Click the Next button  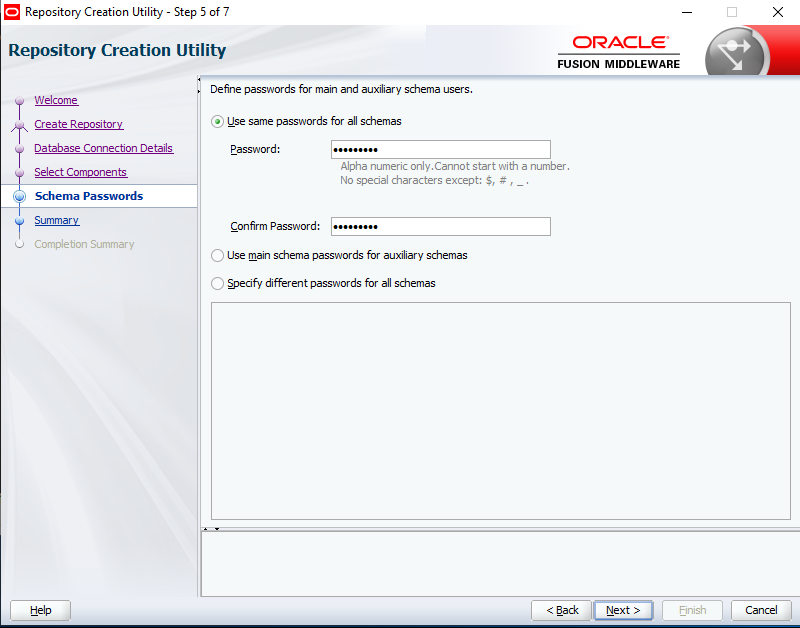tap(623, 610)
